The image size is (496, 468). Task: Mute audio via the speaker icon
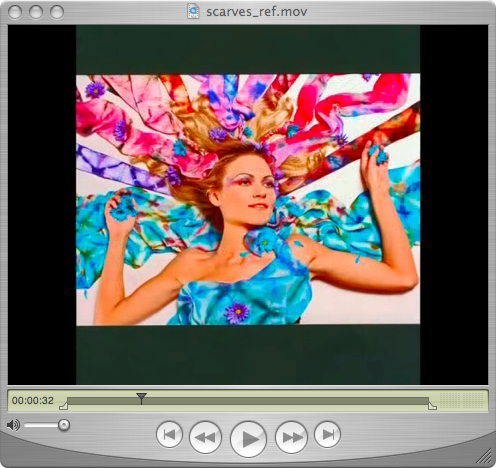pos(13,425)
